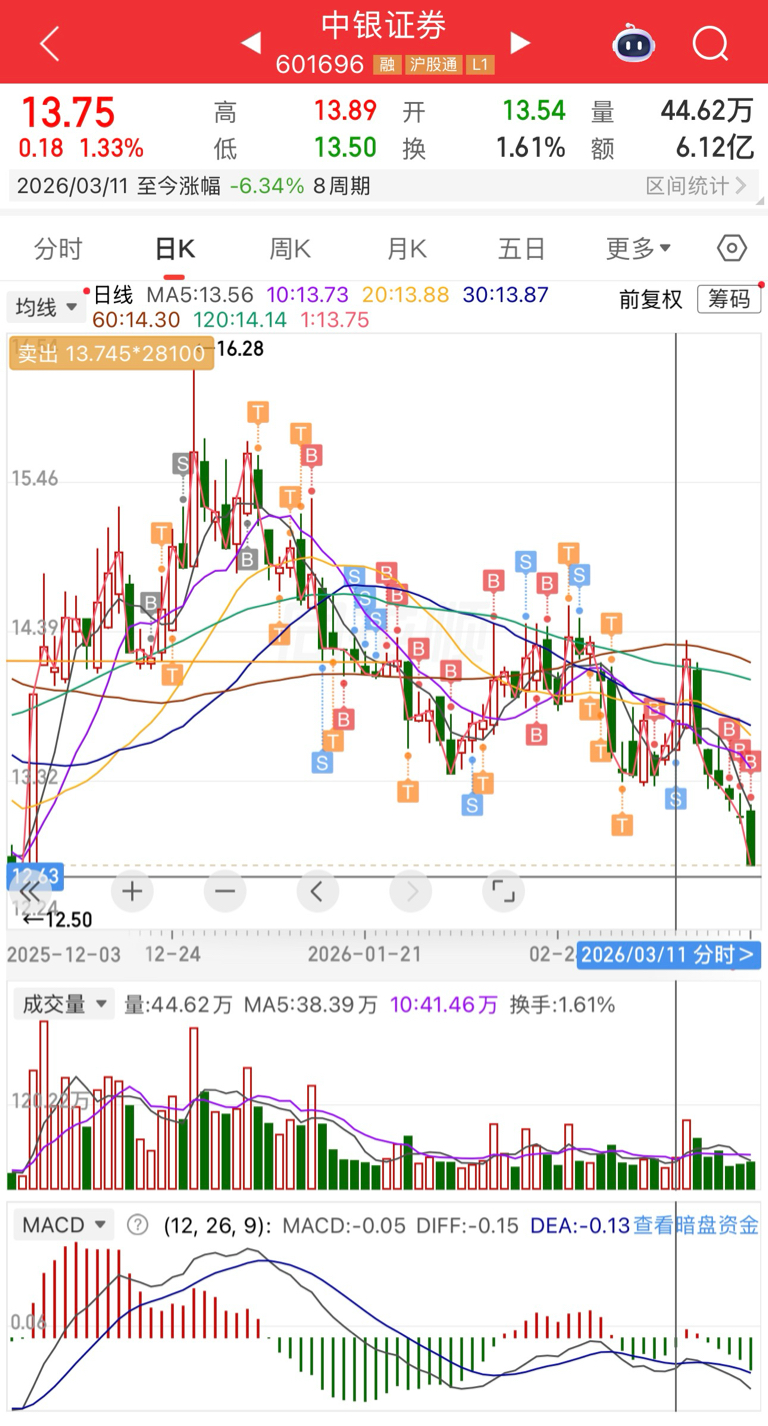Tap DEA:-0.13 indicator value

(x=580, y=1225)
